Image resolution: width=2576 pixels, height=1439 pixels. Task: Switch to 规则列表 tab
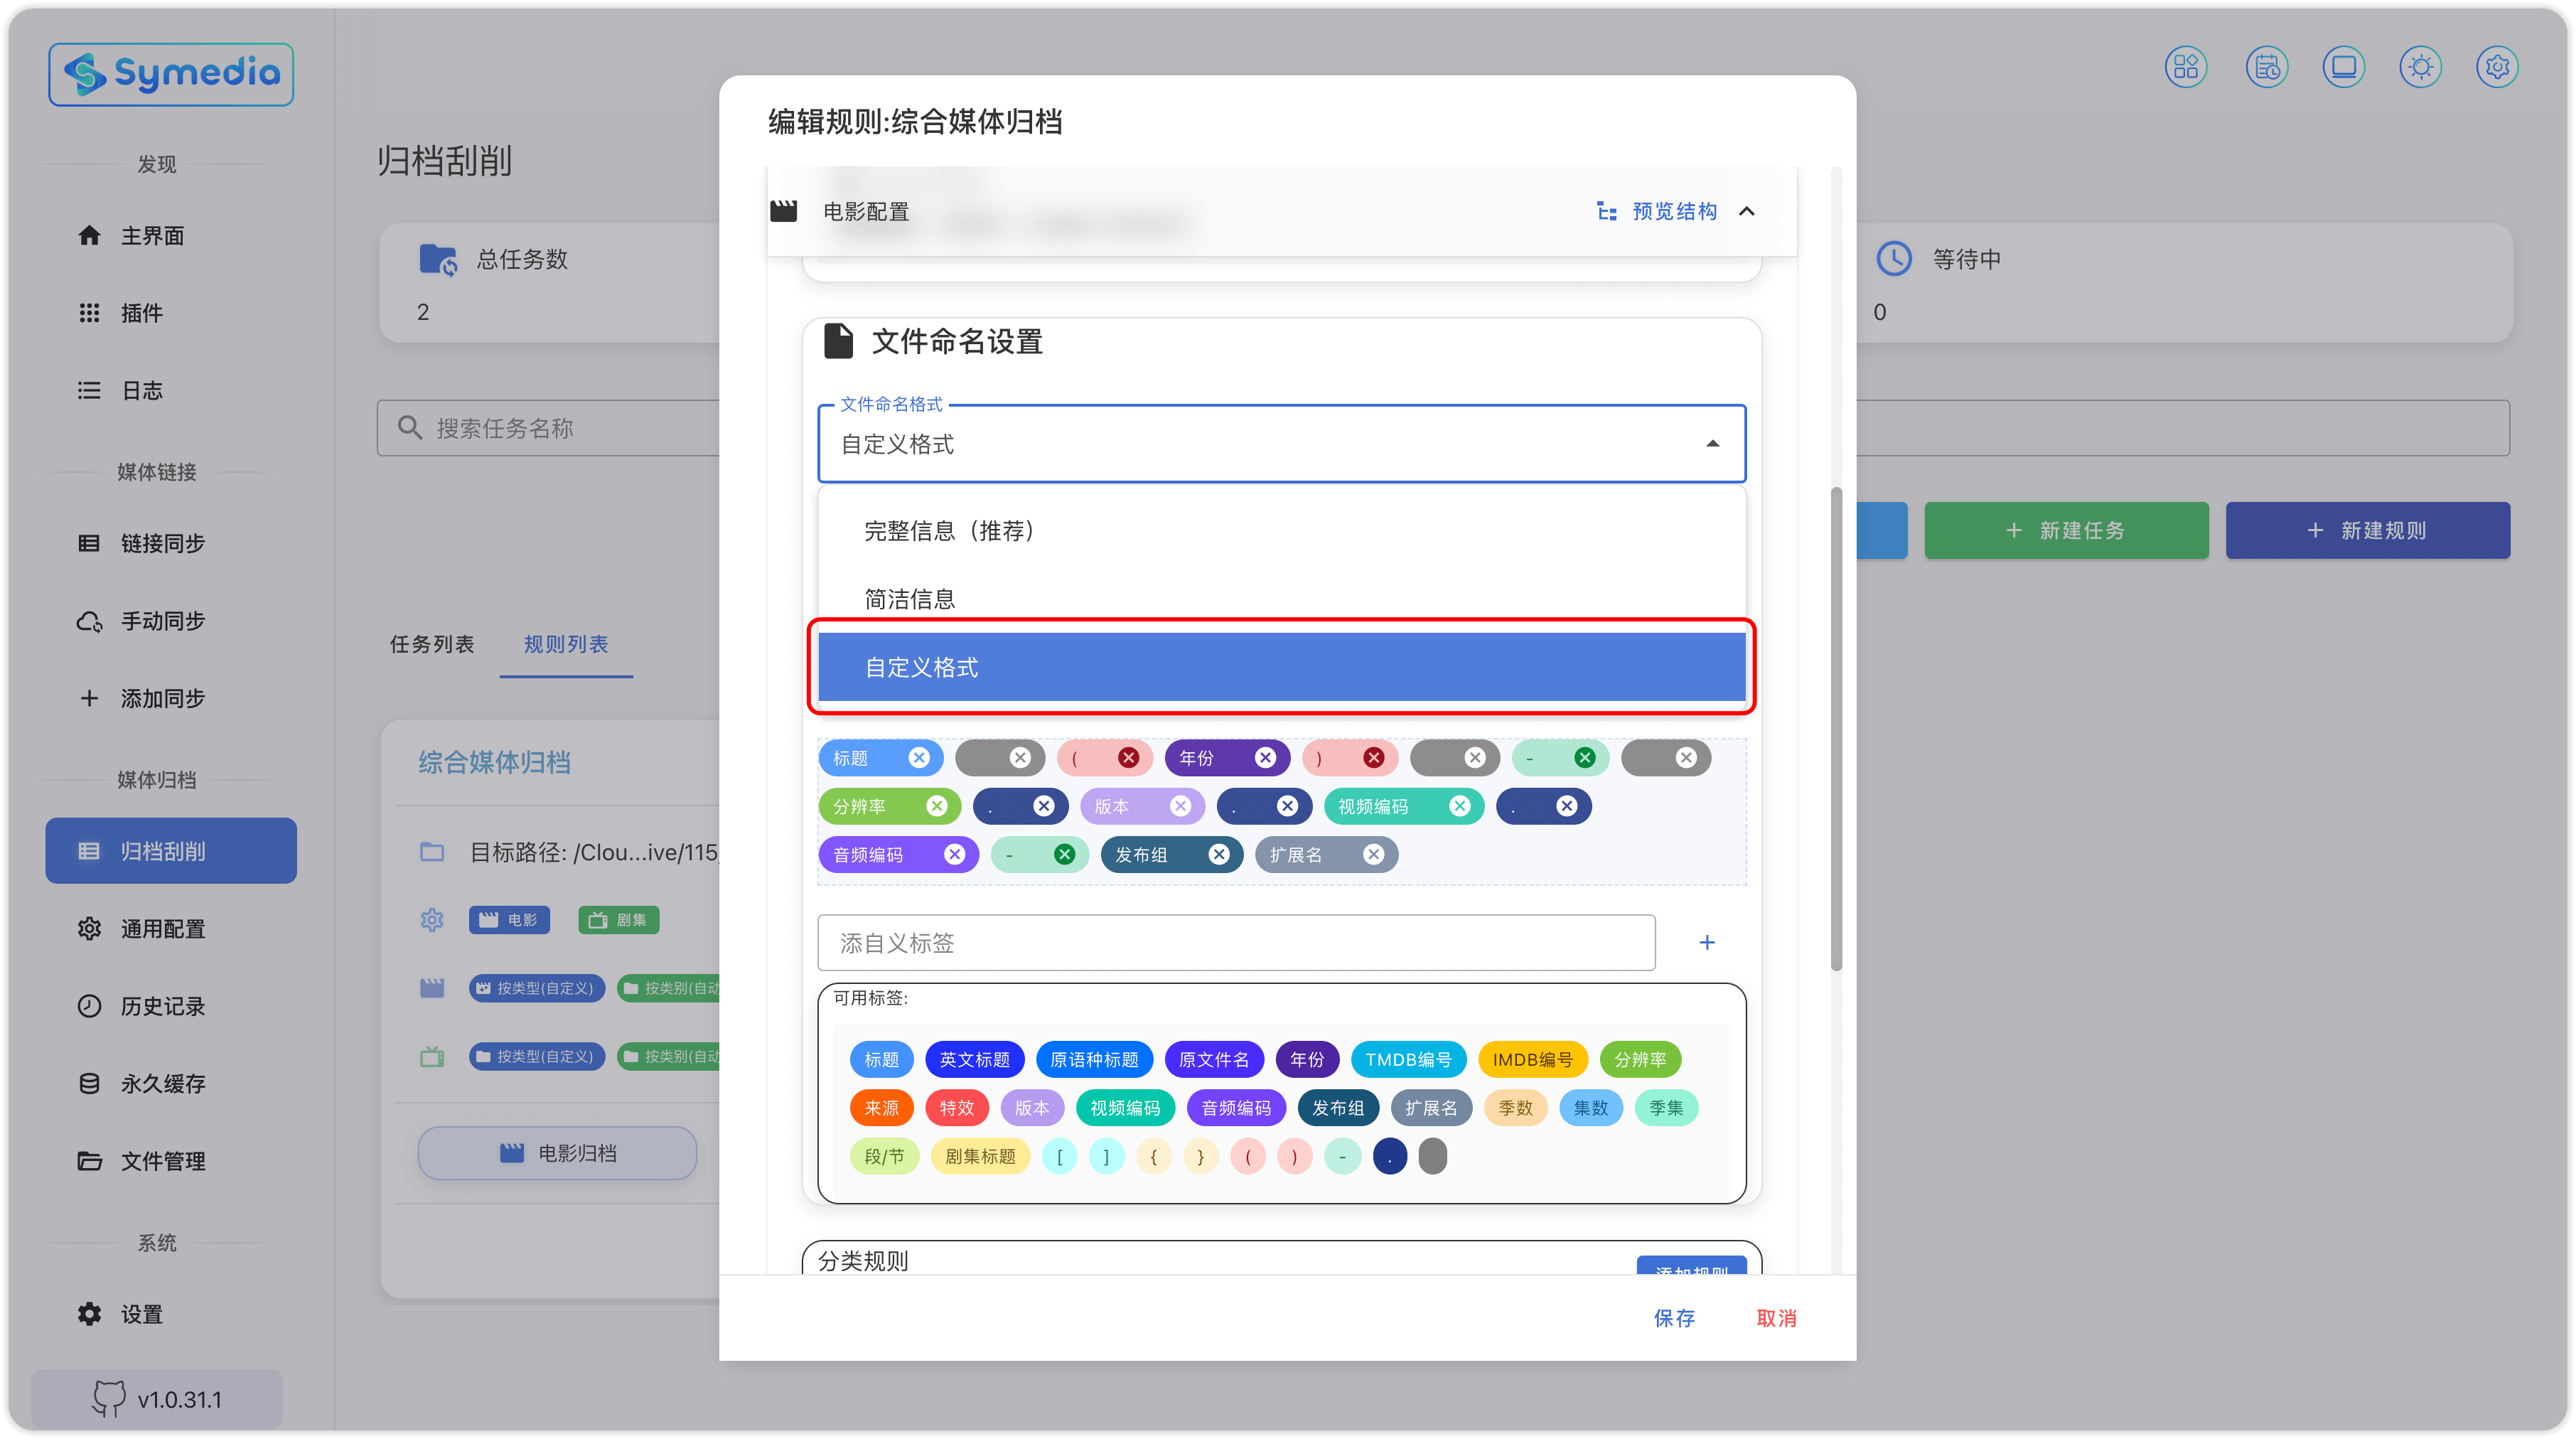[x=566, y=644]
